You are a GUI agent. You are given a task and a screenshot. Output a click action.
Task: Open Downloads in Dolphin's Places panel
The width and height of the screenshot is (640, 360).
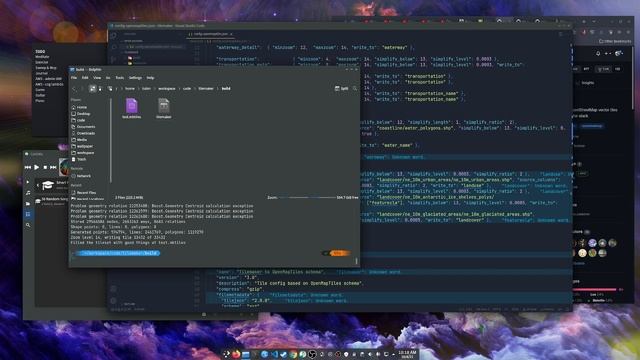click(83, 133)
